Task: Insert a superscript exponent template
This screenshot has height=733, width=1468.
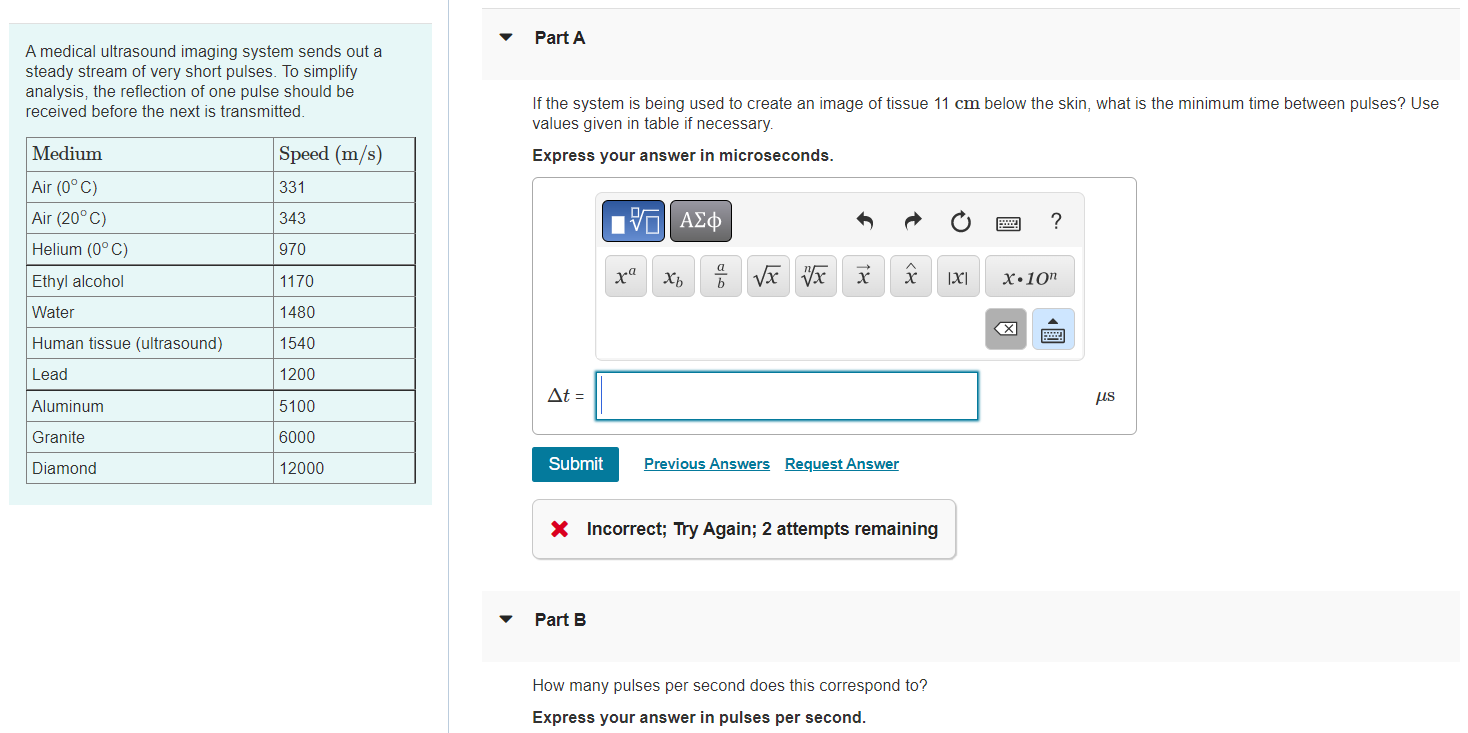Action: coord(627,277)
